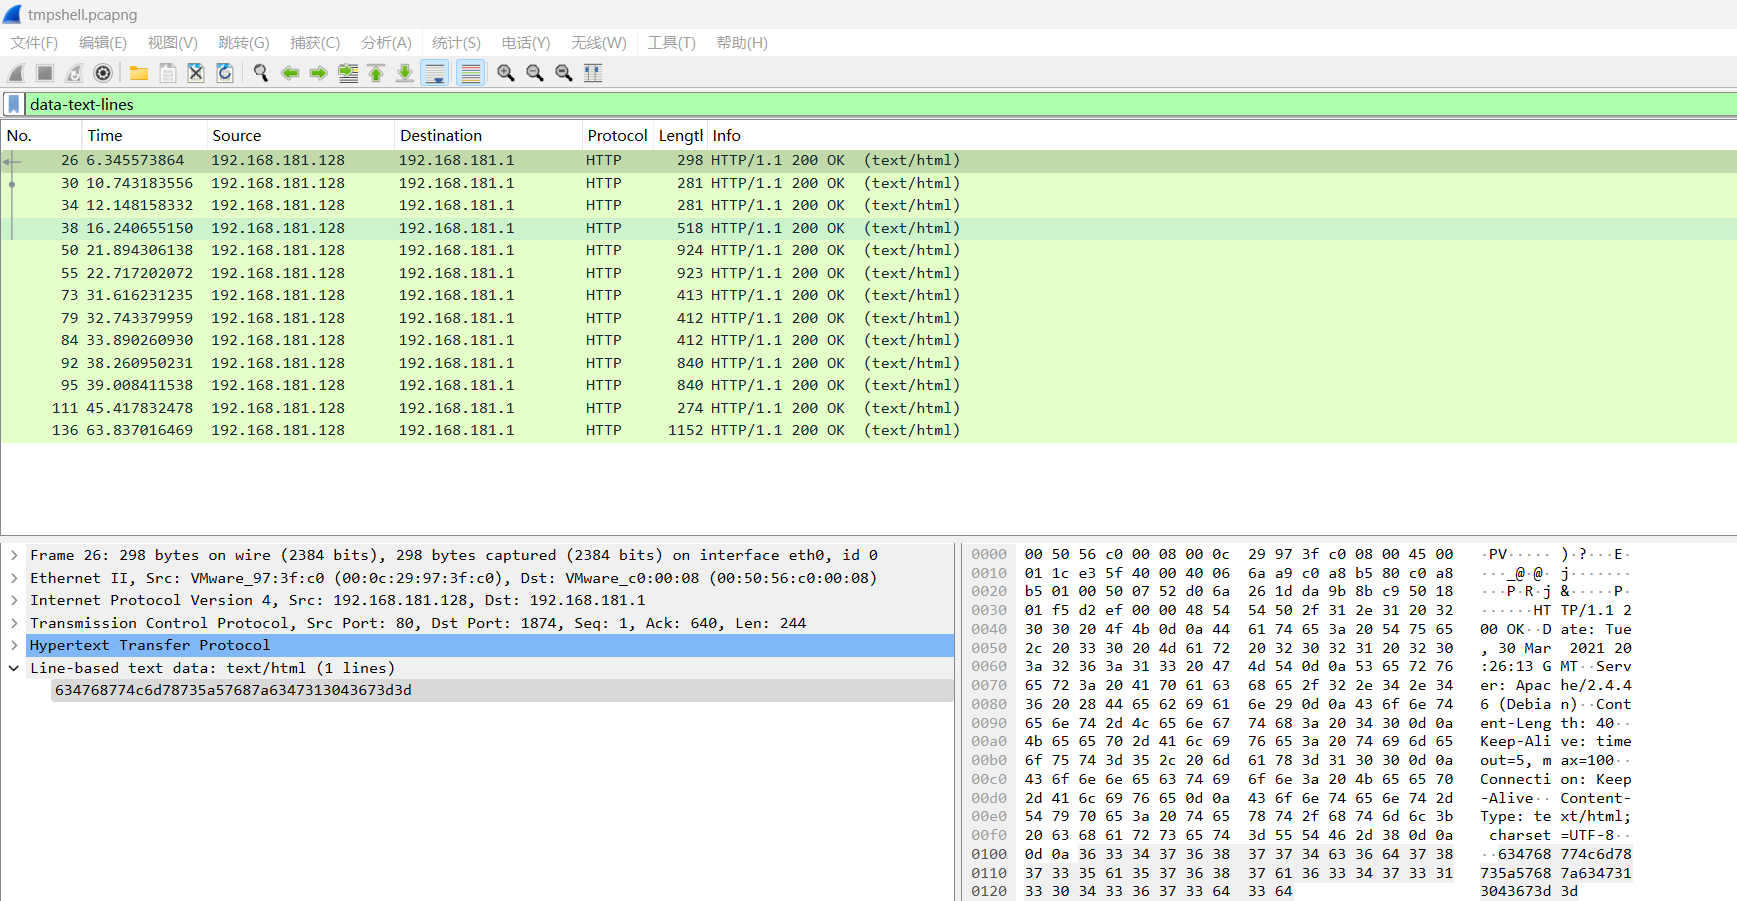Image resolution: width=1737 pixels, height=901 pixels.
Task: Select packet number 30 row
Action: pos(868,183)
